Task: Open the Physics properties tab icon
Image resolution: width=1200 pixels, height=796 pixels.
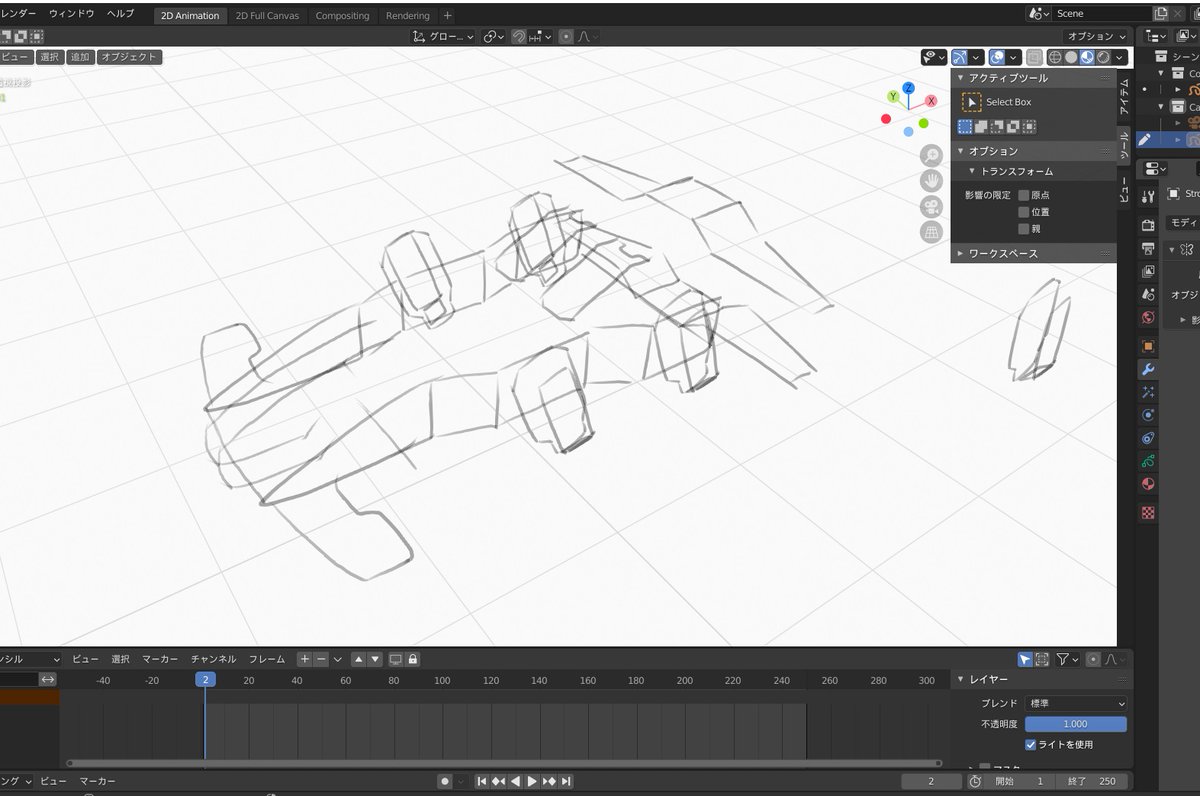Action: (x=1148, y=415)
